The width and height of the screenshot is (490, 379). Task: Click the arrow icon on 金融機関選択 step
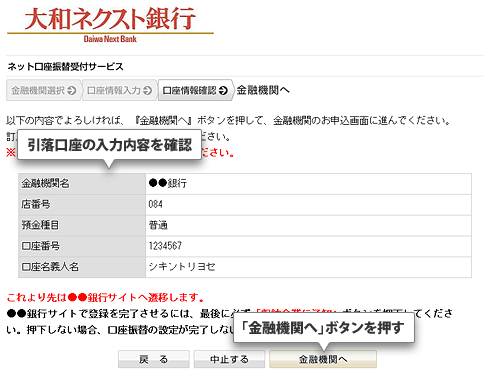[x=72, y=90]
